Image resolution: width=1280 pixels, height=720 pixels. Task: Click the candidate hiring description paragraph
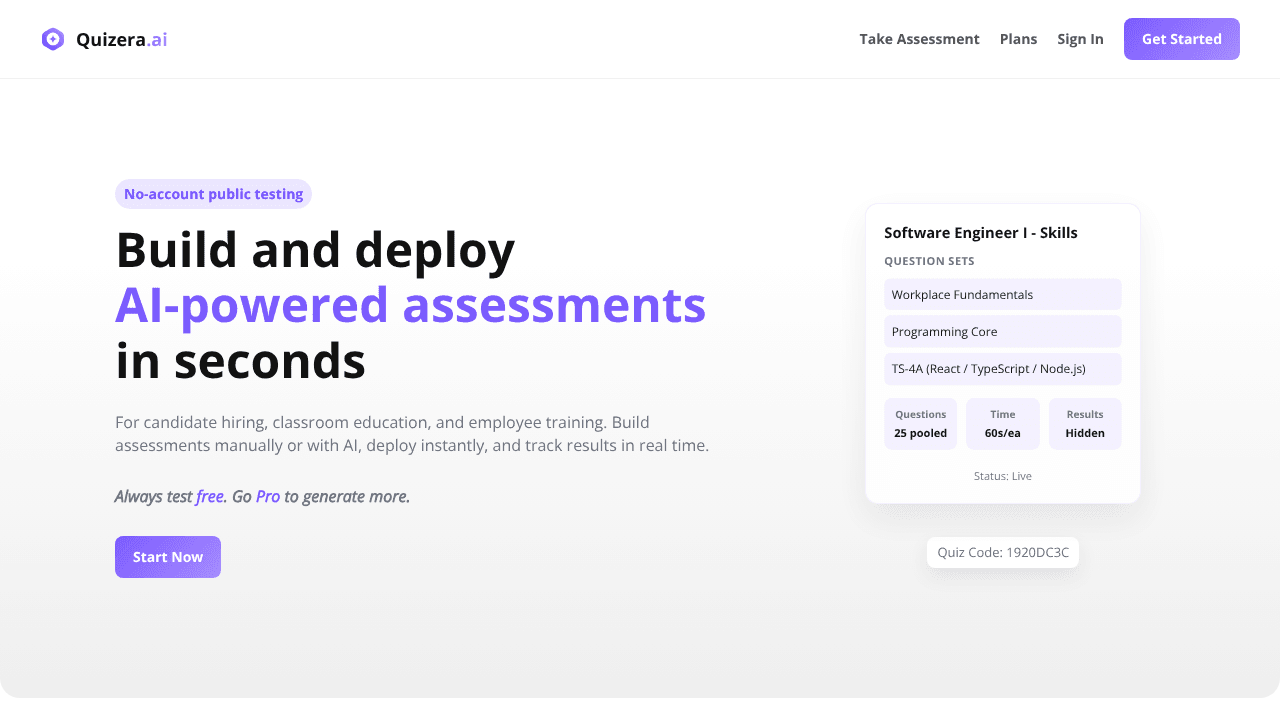click(412, 434)
